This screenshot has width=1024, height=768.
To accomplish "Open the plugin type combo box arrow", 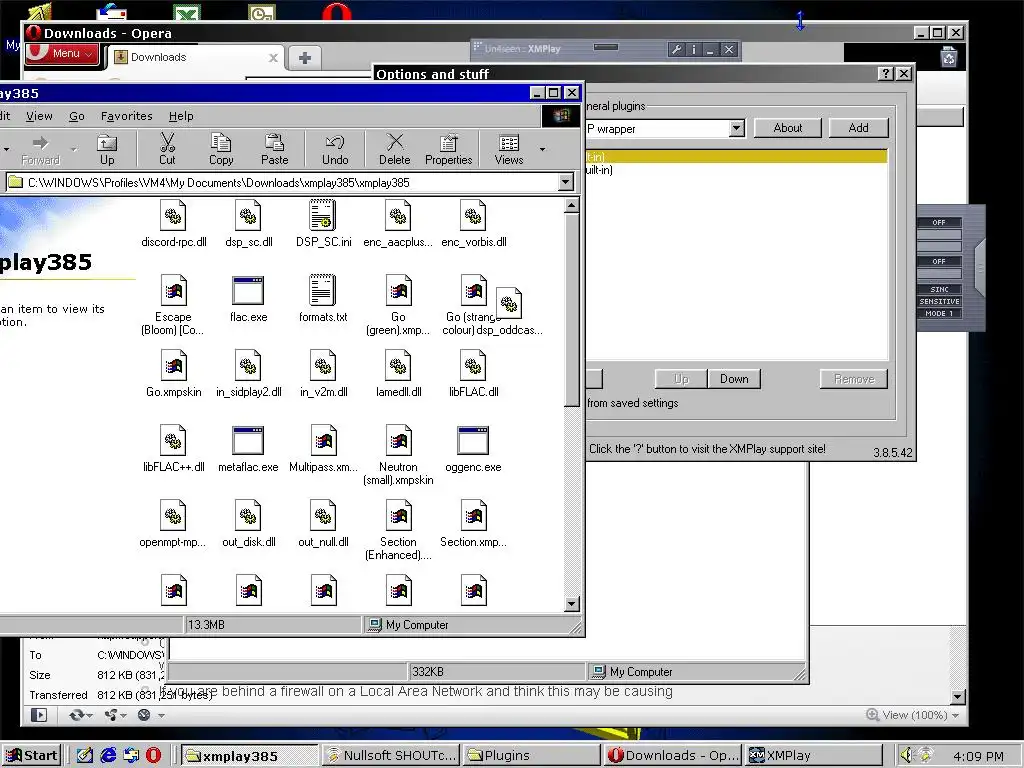I will tap(737, 128).
